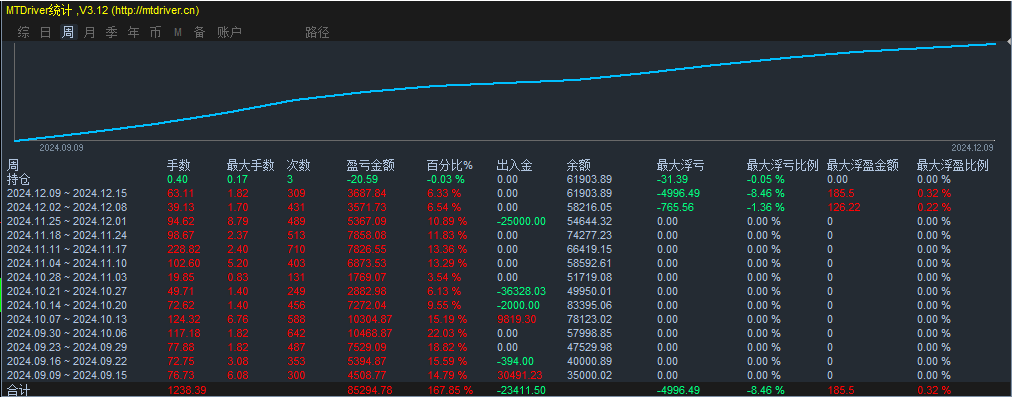Click the chart end date 2024.12.09

pyautogui.click(x=973, y=148)
